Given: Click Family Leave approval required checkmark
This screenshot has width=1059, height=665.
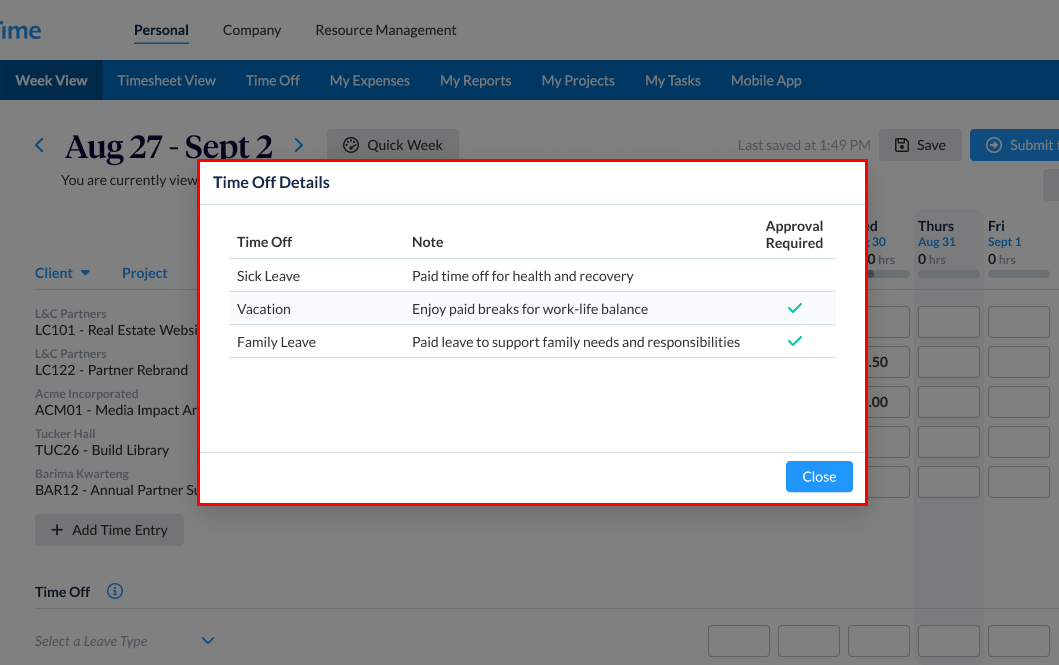Looking at the screenshot, I should point(794,341).
